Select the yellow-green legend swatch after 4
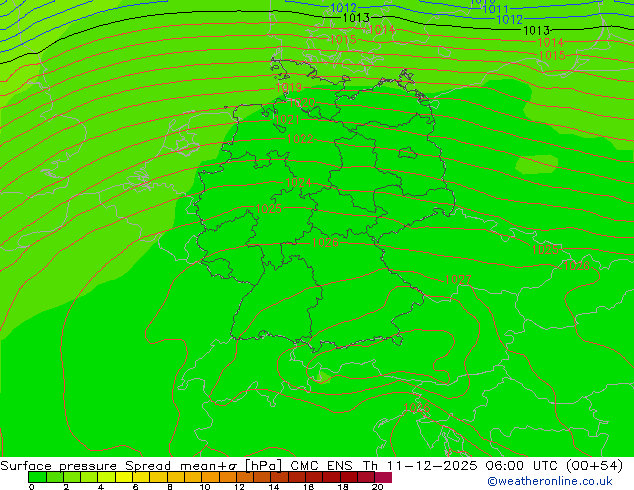 (x=107, y=477)
